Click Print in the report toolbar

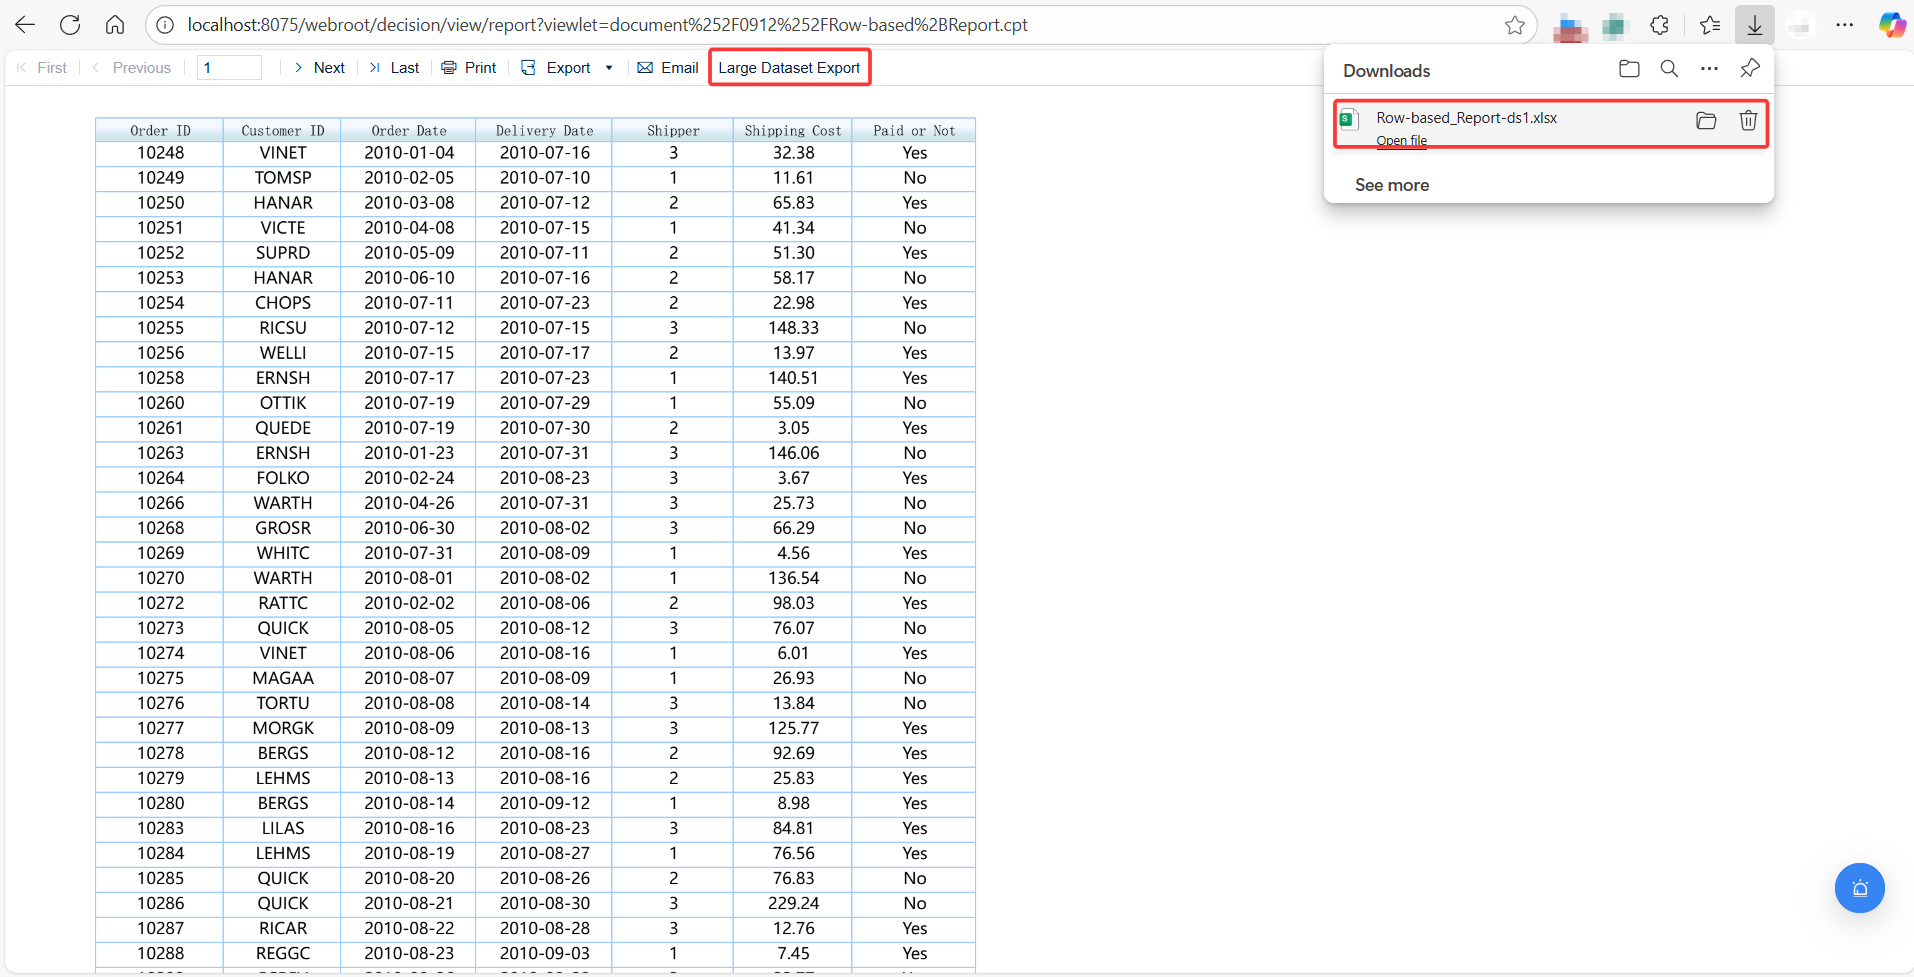pyautogui.click(x=469, y=68)
